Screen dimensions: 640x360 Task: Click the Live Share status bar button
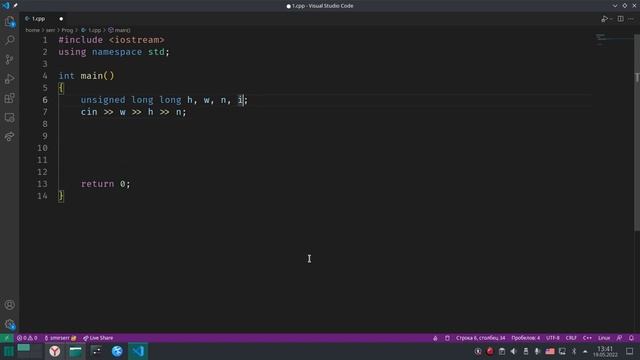(98, 338)
